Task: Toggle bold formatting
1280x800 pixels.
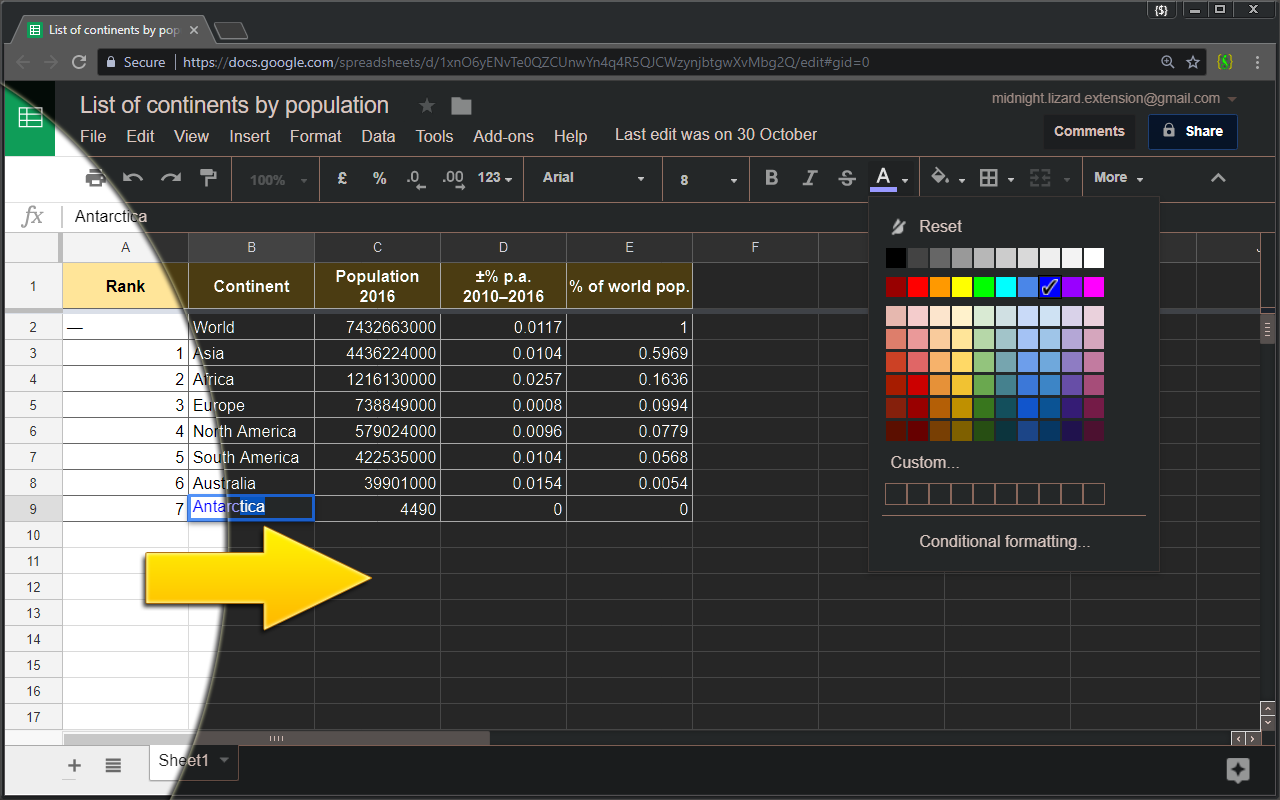Action: 771,178
